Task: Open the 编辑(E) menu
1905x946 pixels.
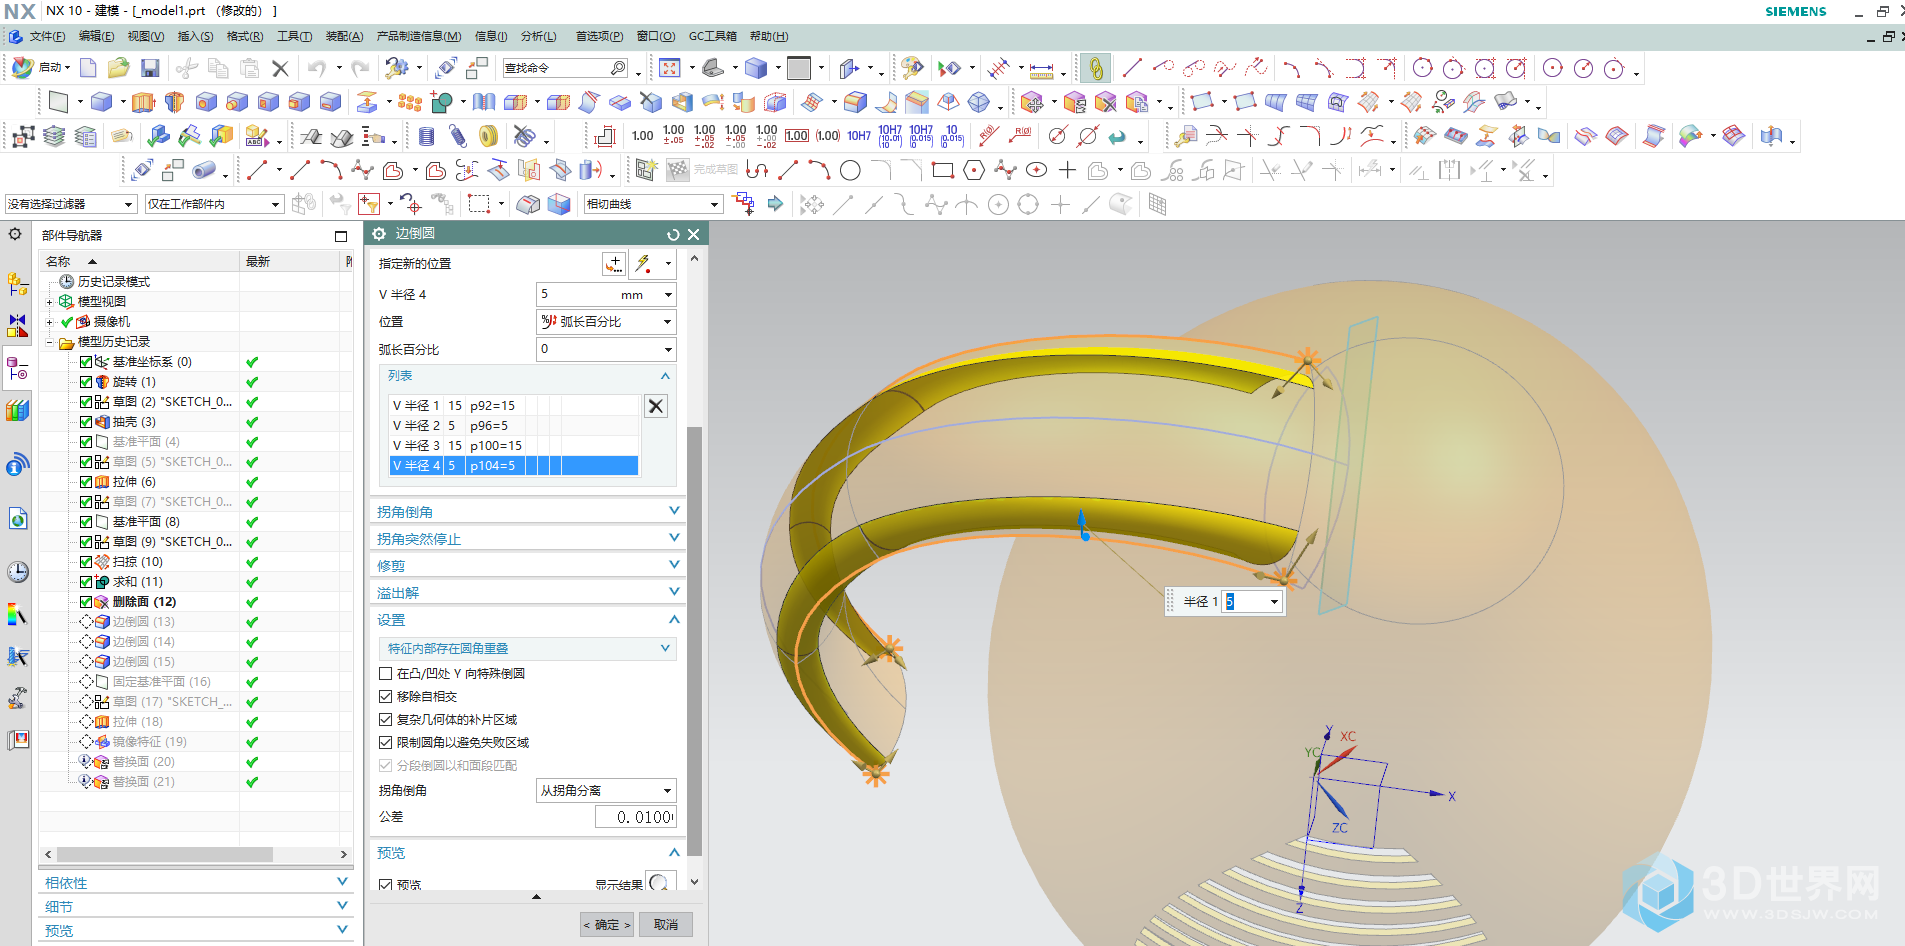Action: pos(96,36)
